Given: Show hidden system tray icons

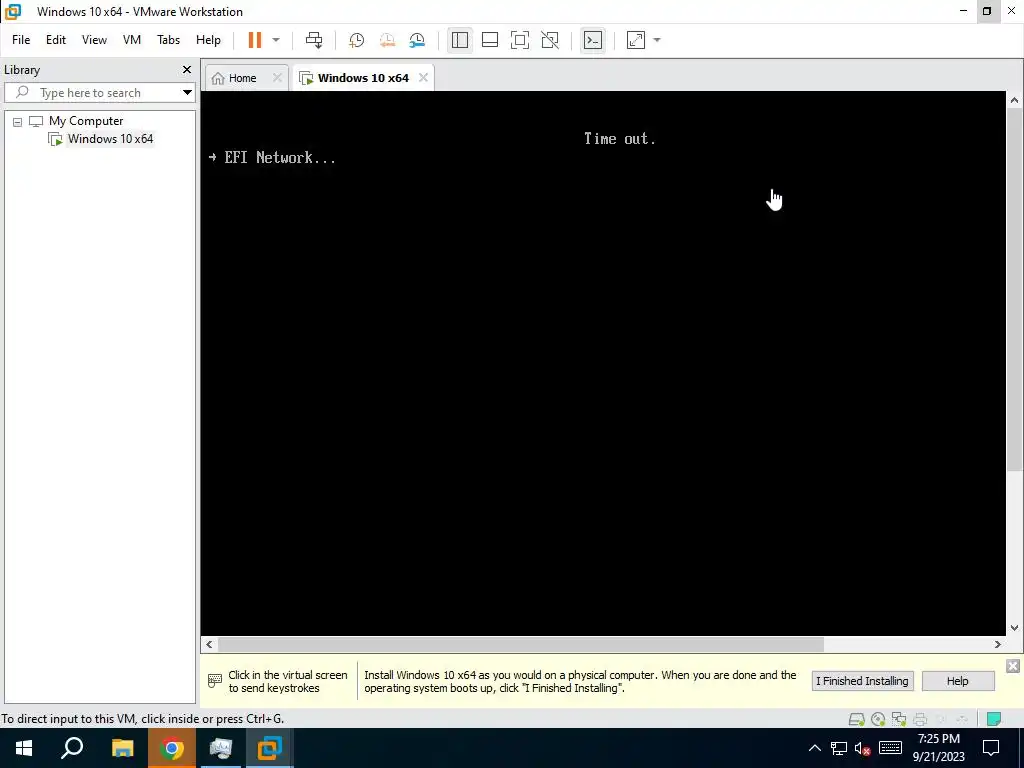Looking at the screenshot, I should [x=814, y=748].
